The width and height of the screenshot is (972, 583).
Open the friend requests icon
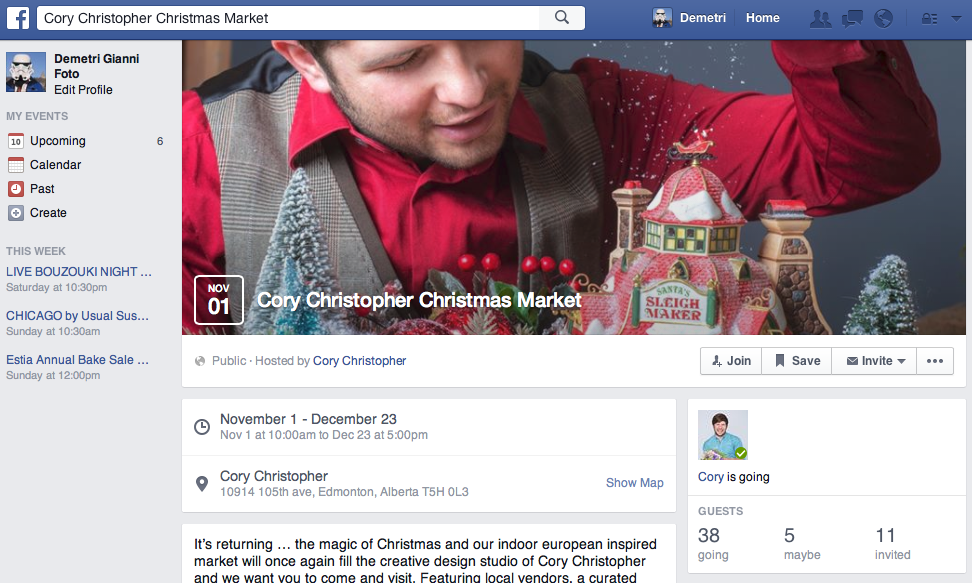820,19
